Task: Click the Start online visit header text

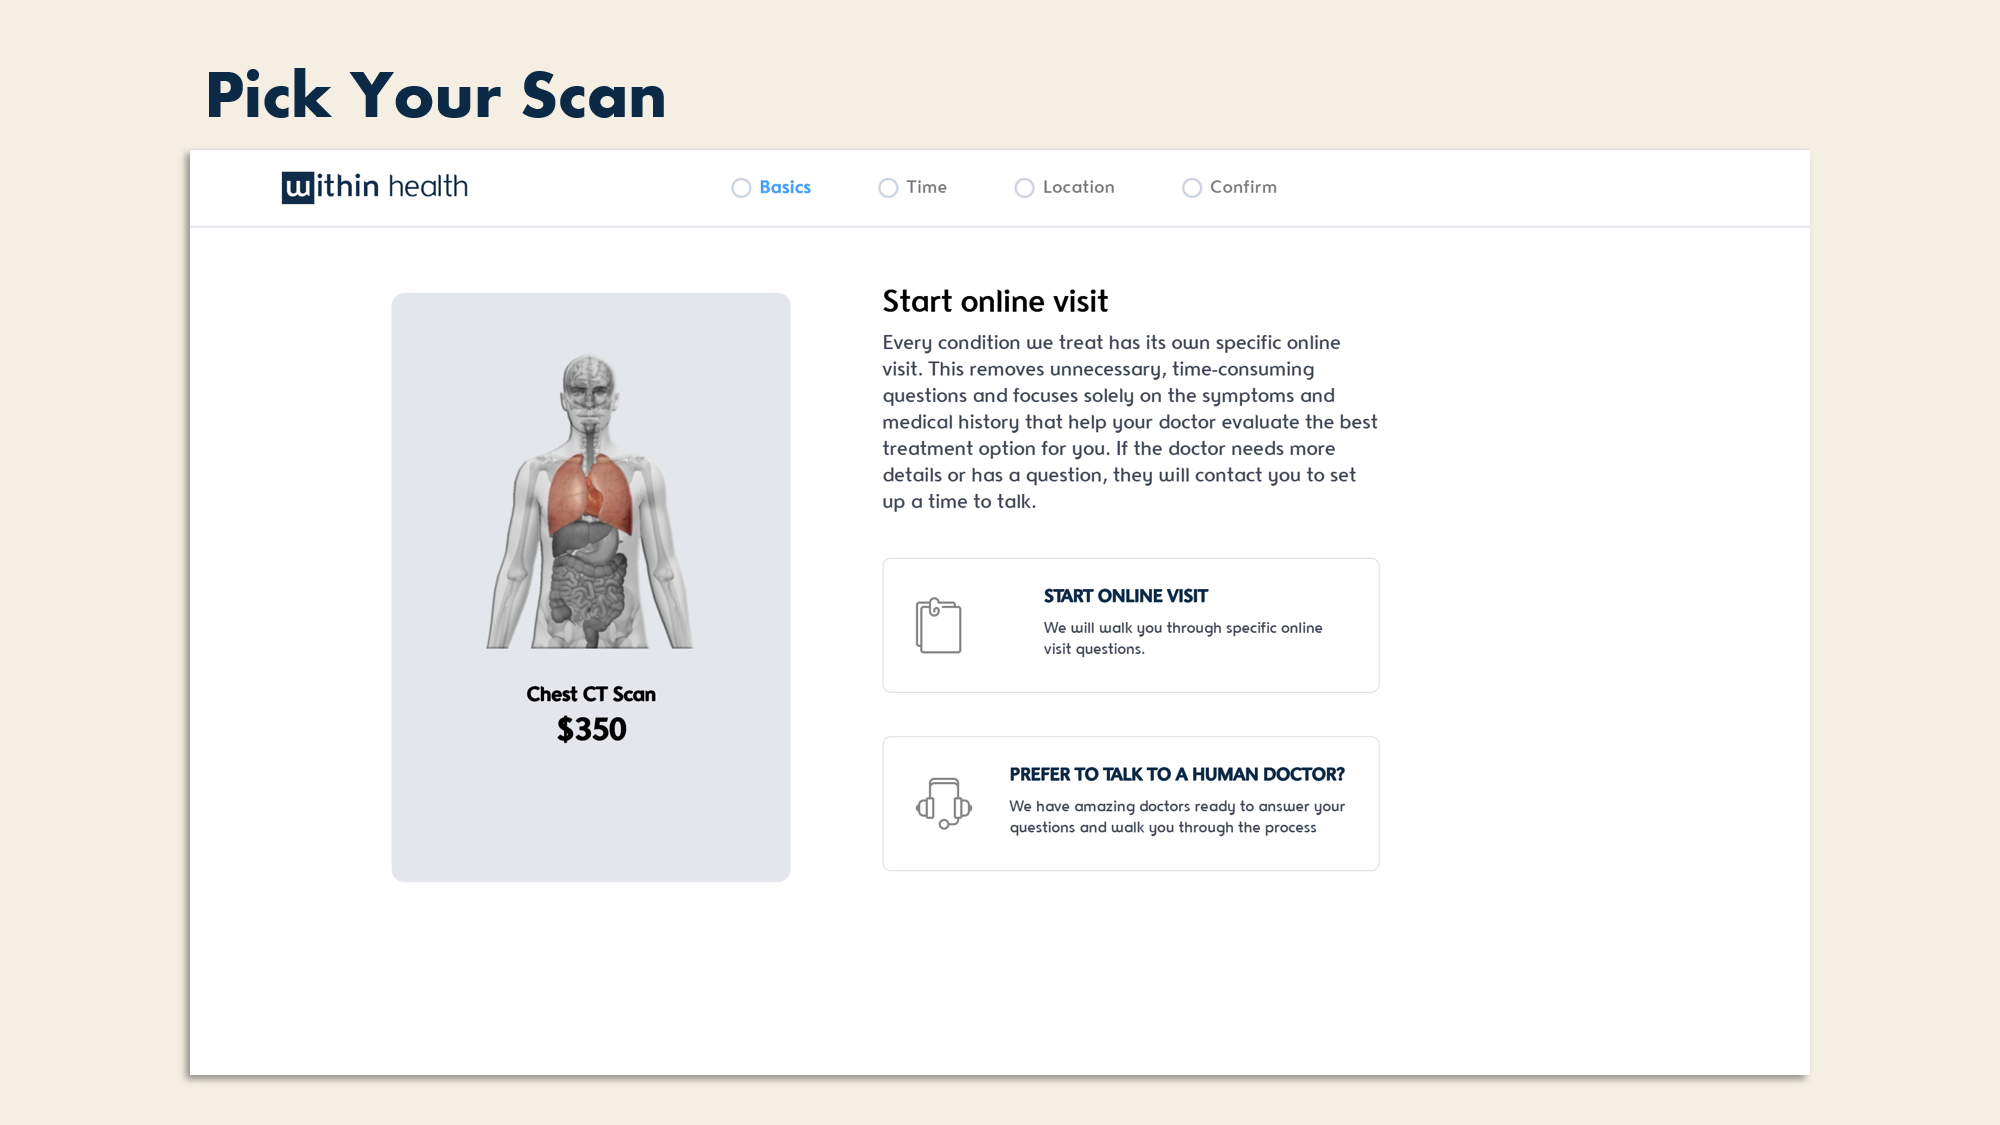Action: (x=995, y=301)
